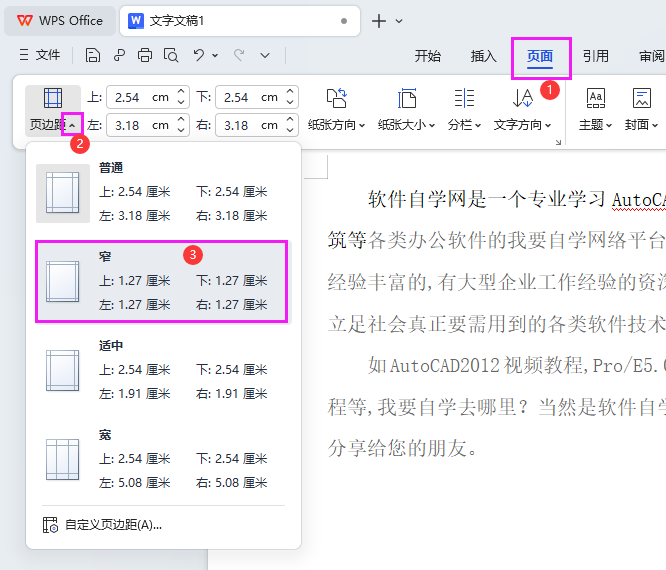Expand the quick access toolbar customization chevron
The width and height of the screenshot is (666, 570).
click(265, 55)
